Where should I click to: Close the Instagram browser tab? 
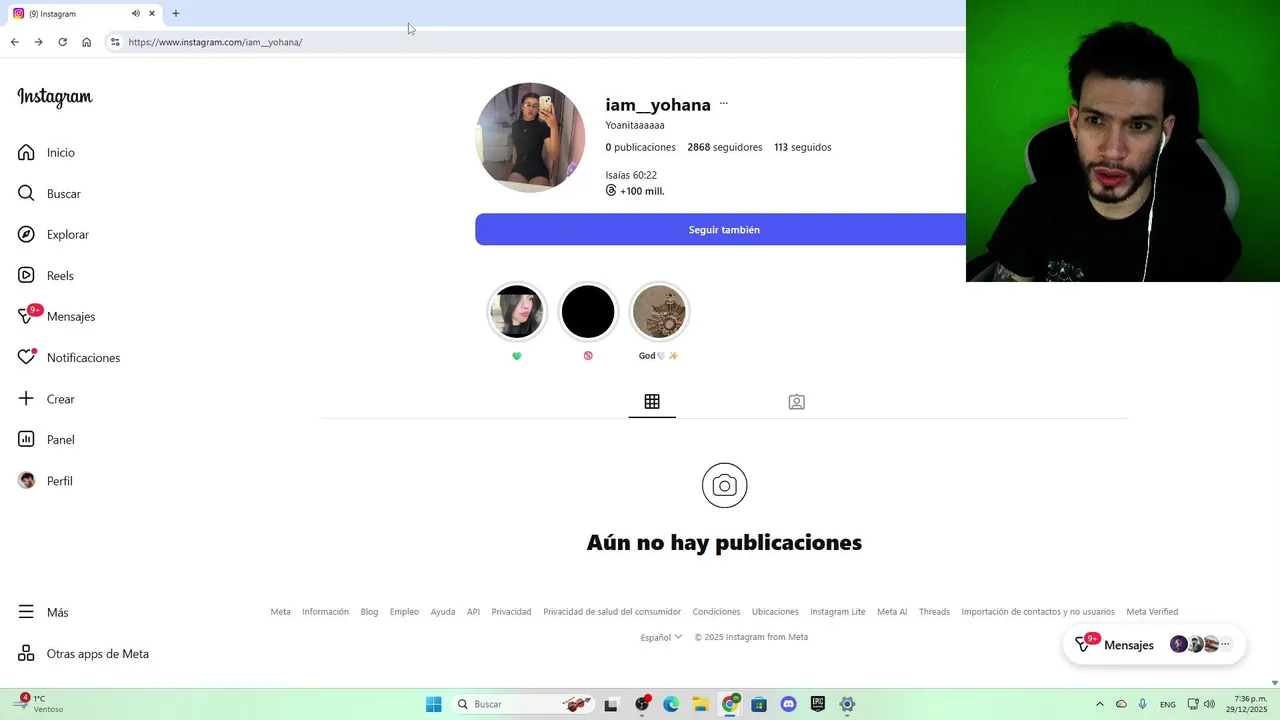tap(152, 13)
